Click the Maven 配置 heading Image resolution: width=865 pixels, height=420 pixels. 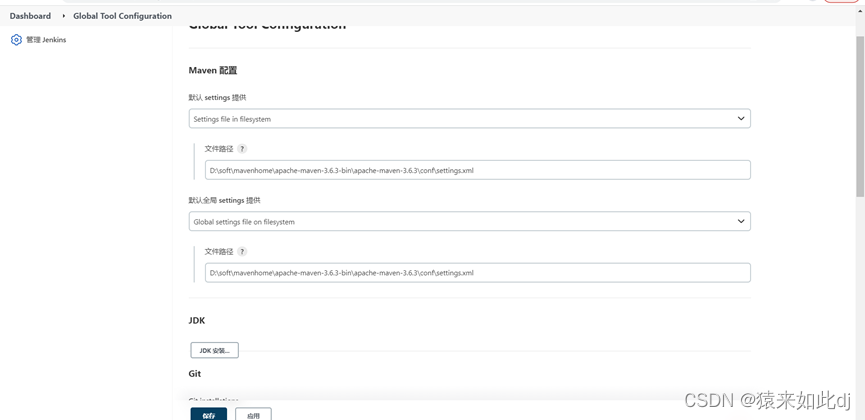click(213, 71)
